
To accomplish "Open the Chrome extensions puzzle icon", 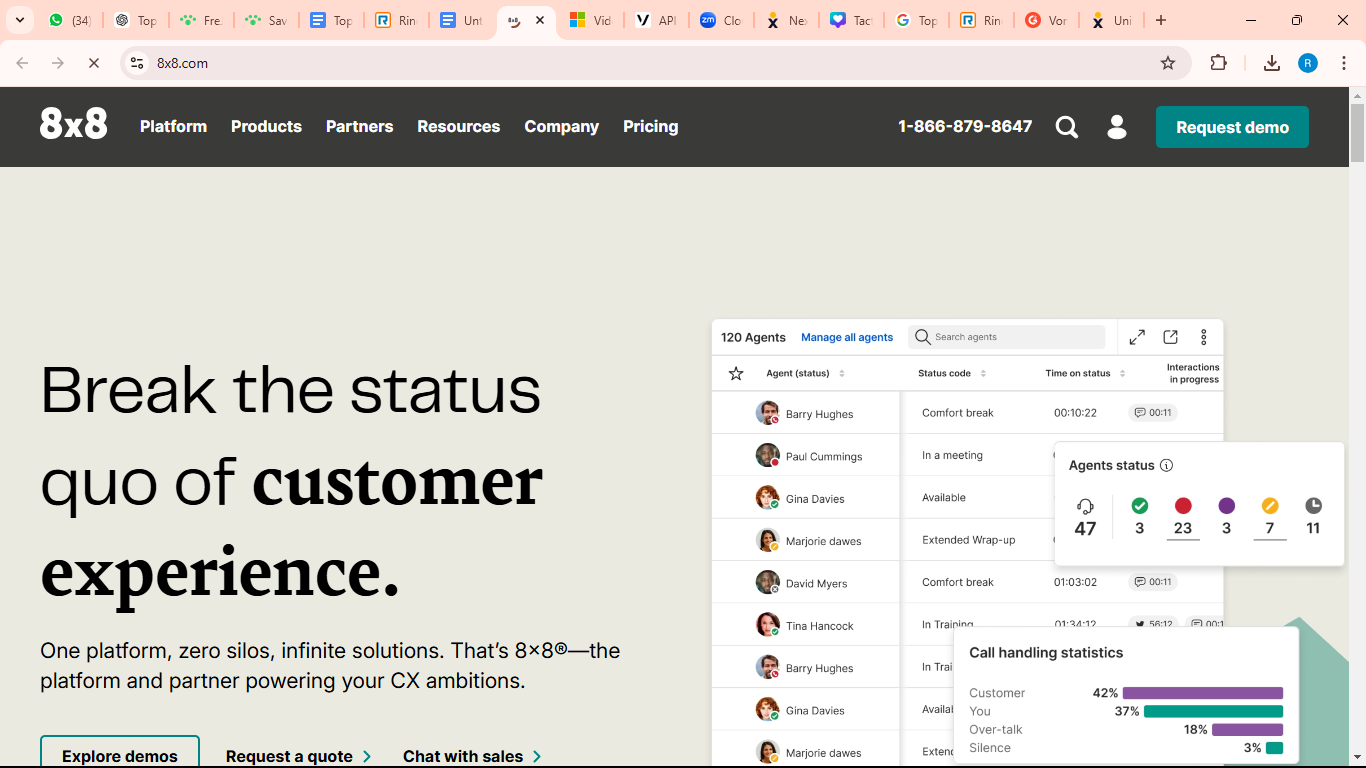I will pyautogui.click(x=1218, y=63).
